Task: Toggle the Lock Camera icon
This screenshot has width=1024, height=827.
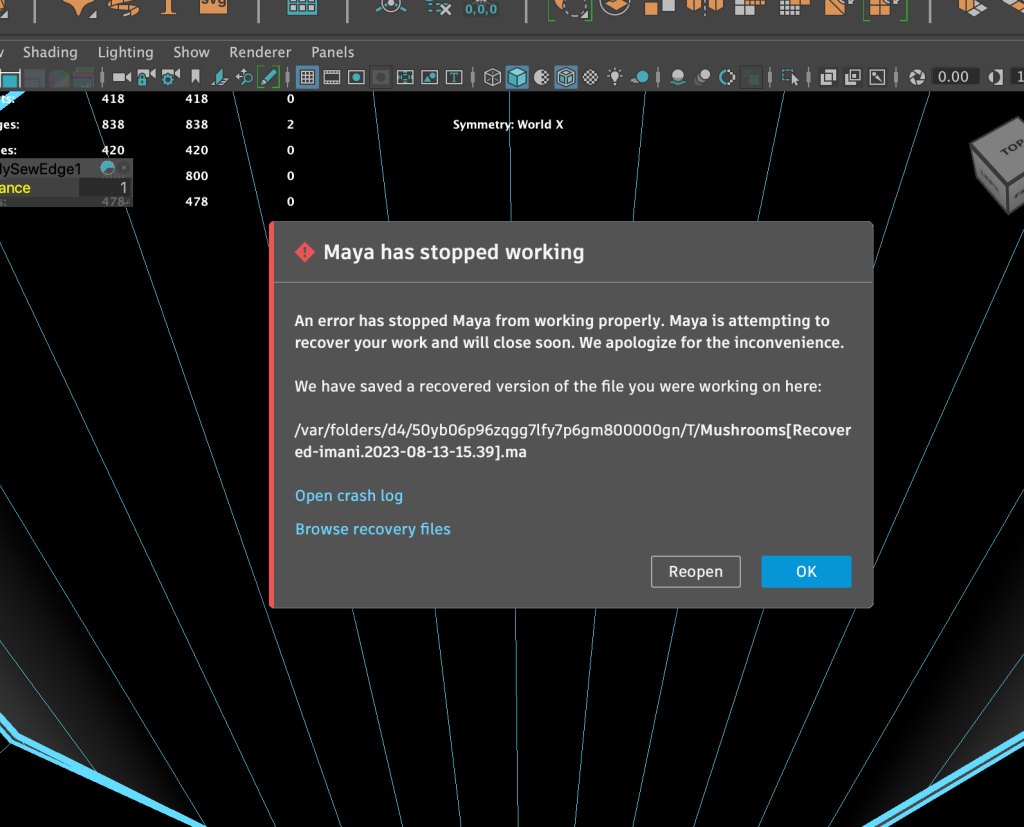Action: tap(146, 77)
